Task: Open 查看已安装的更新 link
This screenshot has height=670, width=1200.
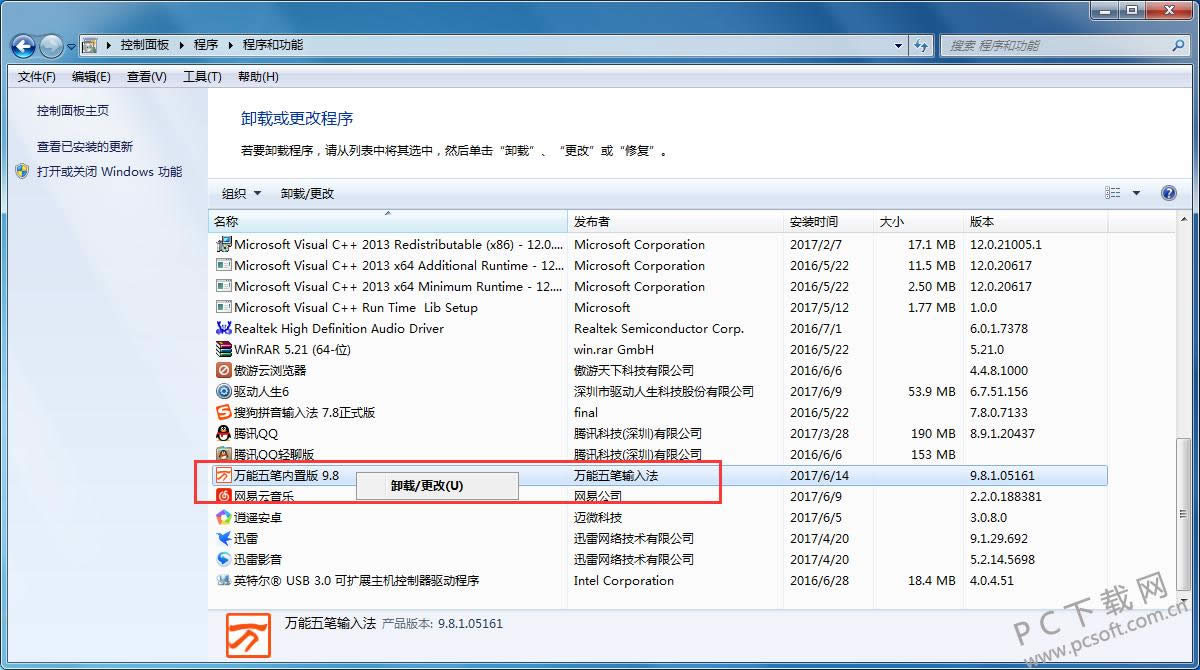Action: point(85,147)
